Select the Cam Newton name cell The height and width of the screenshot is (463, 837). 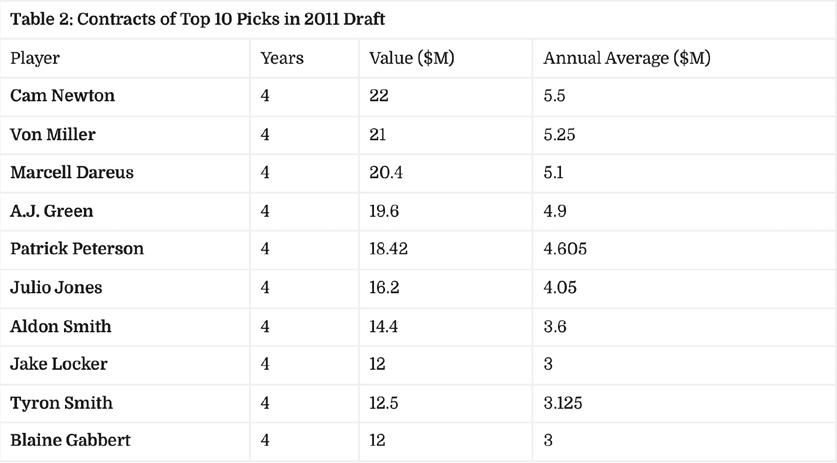(x=62, y=96)
